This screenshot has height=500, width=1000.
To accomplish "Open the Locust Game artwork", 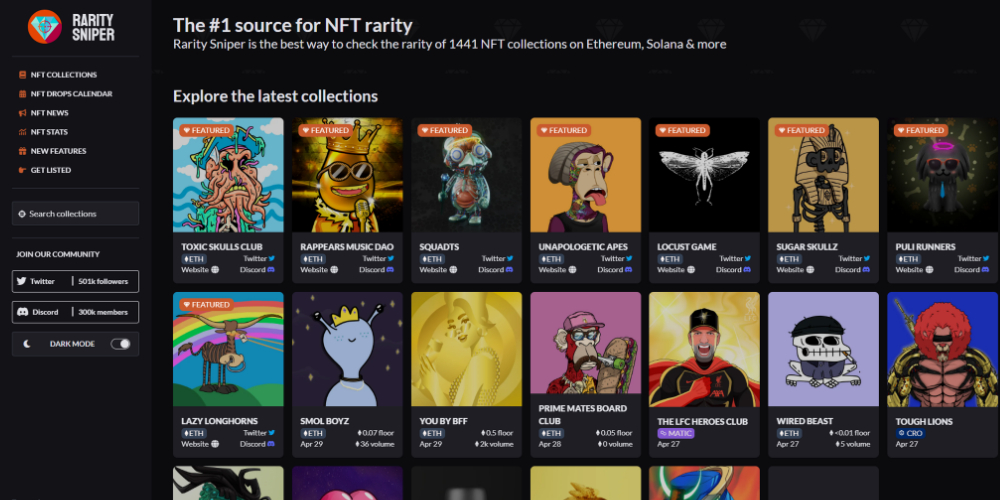I will point(705,175).
